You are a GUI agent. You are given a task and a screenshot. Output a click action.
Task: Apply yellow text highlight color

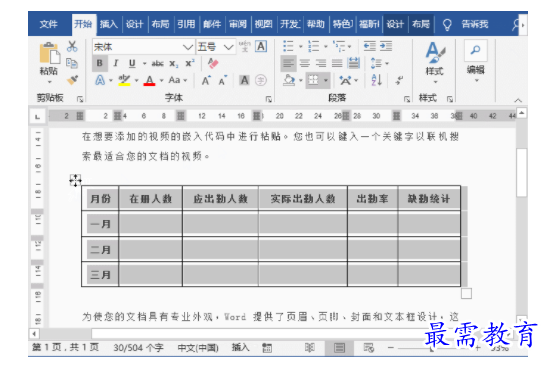(x=124, y=80)
